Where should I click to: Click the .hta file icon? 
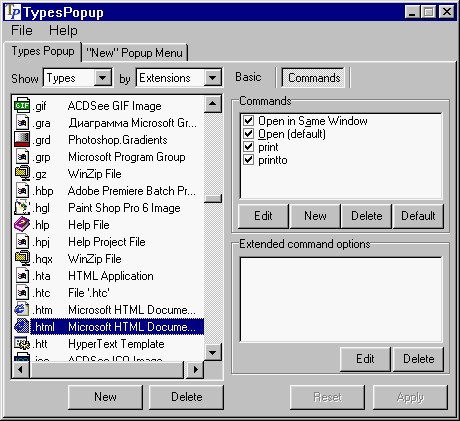coord(22,276)
